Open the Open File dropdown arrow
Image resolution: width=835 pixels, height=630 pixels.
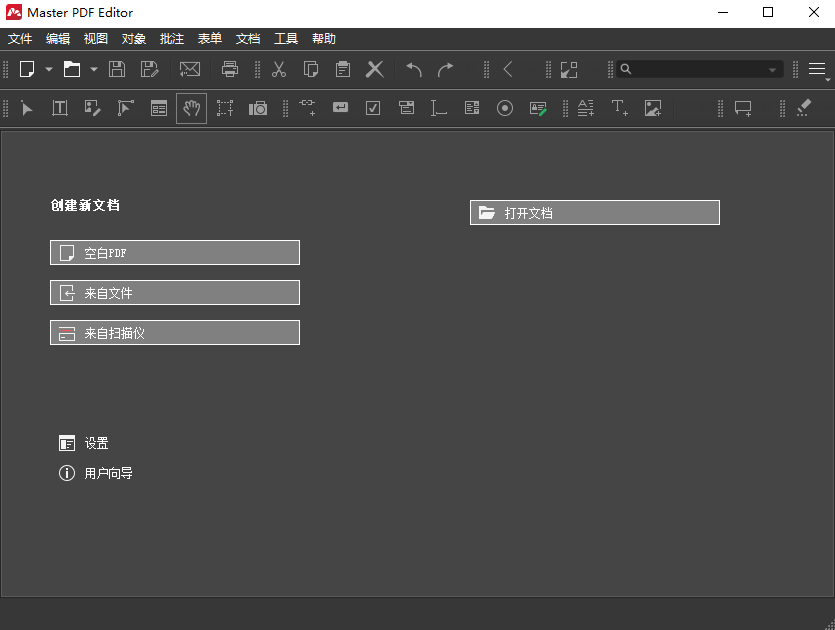tap(93, 69)
